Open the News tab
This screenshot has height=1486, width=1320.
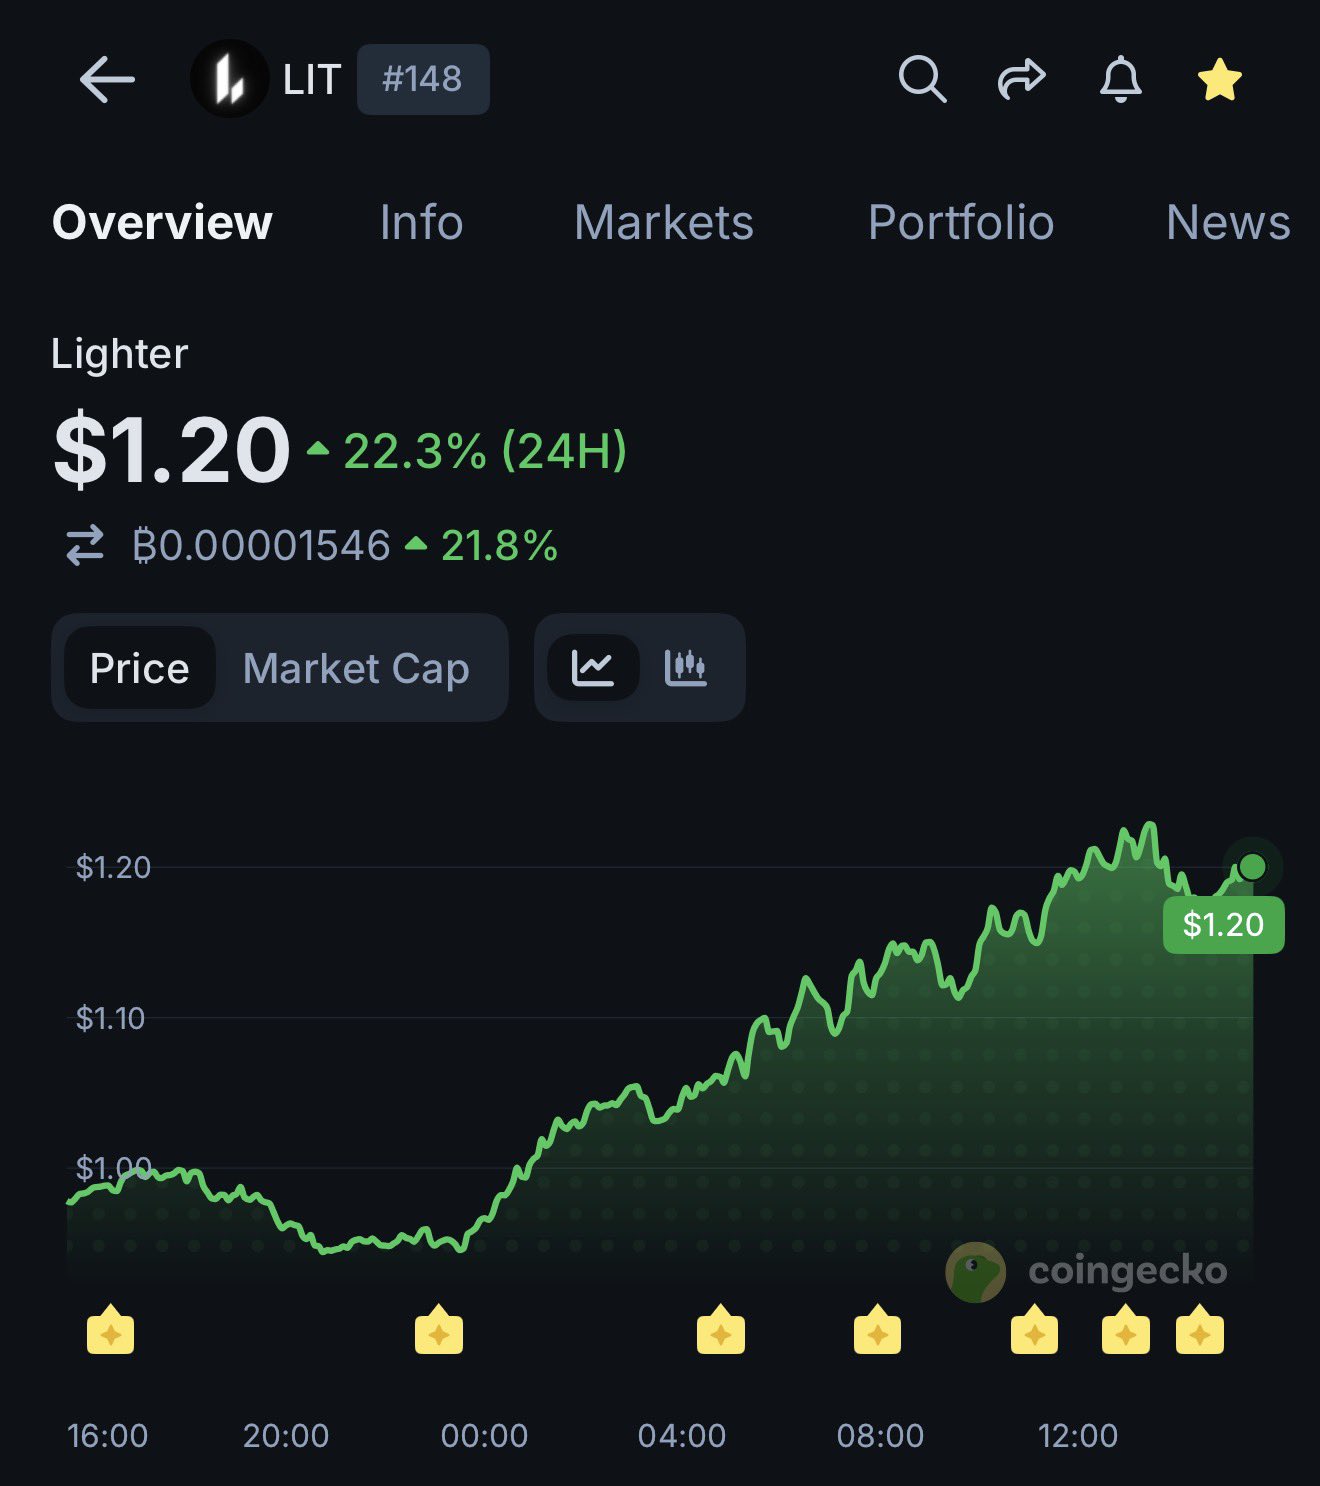(x=1228, y=222)
